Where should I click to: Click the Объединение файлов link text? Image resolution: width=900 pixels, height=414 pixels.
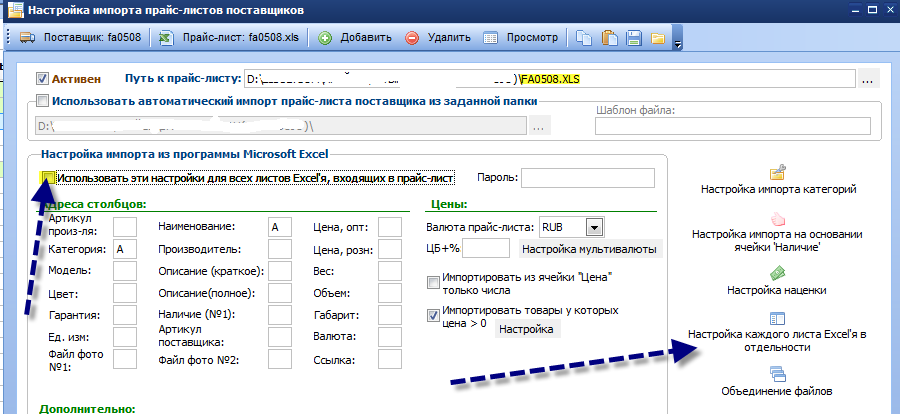click(x=777, y=392)
